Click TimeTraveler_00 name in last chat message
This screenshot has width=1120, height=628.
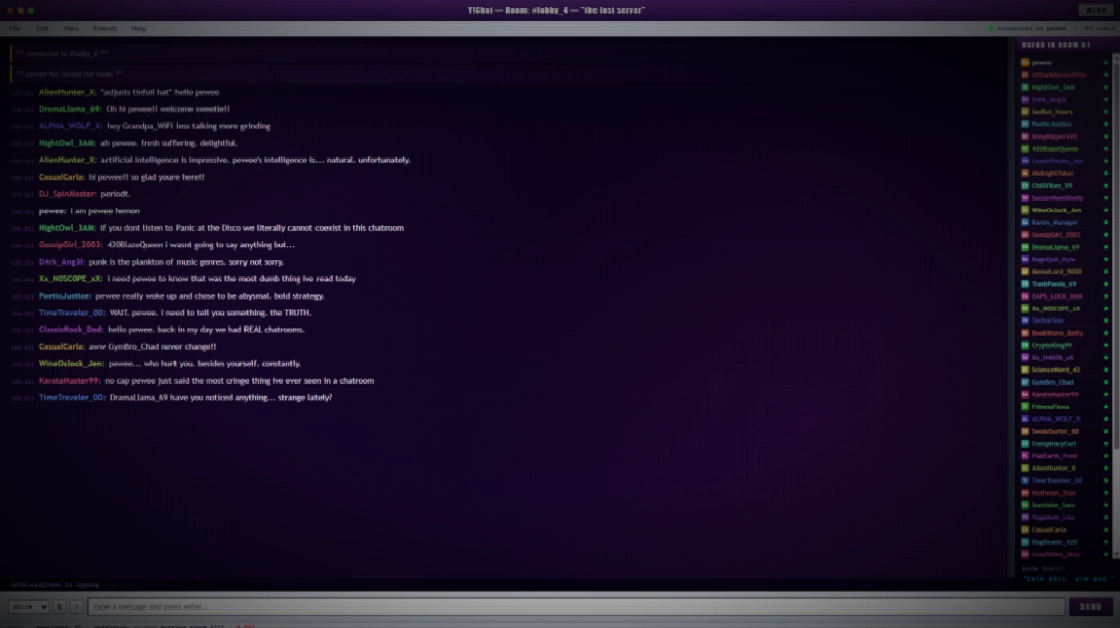click(x=71, y=397)
